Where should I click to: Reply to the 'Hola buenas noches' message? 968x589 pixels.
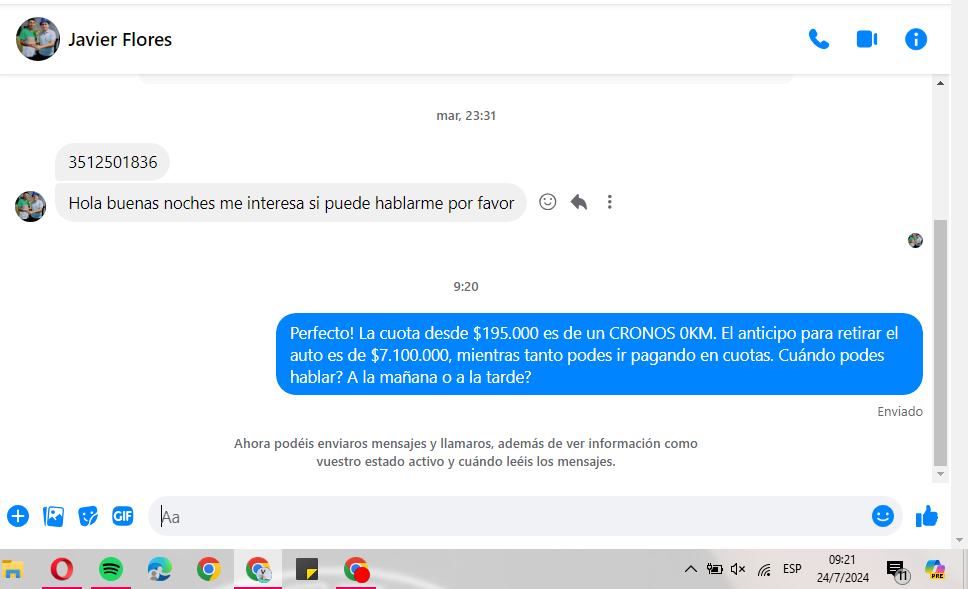pos(578,202)
